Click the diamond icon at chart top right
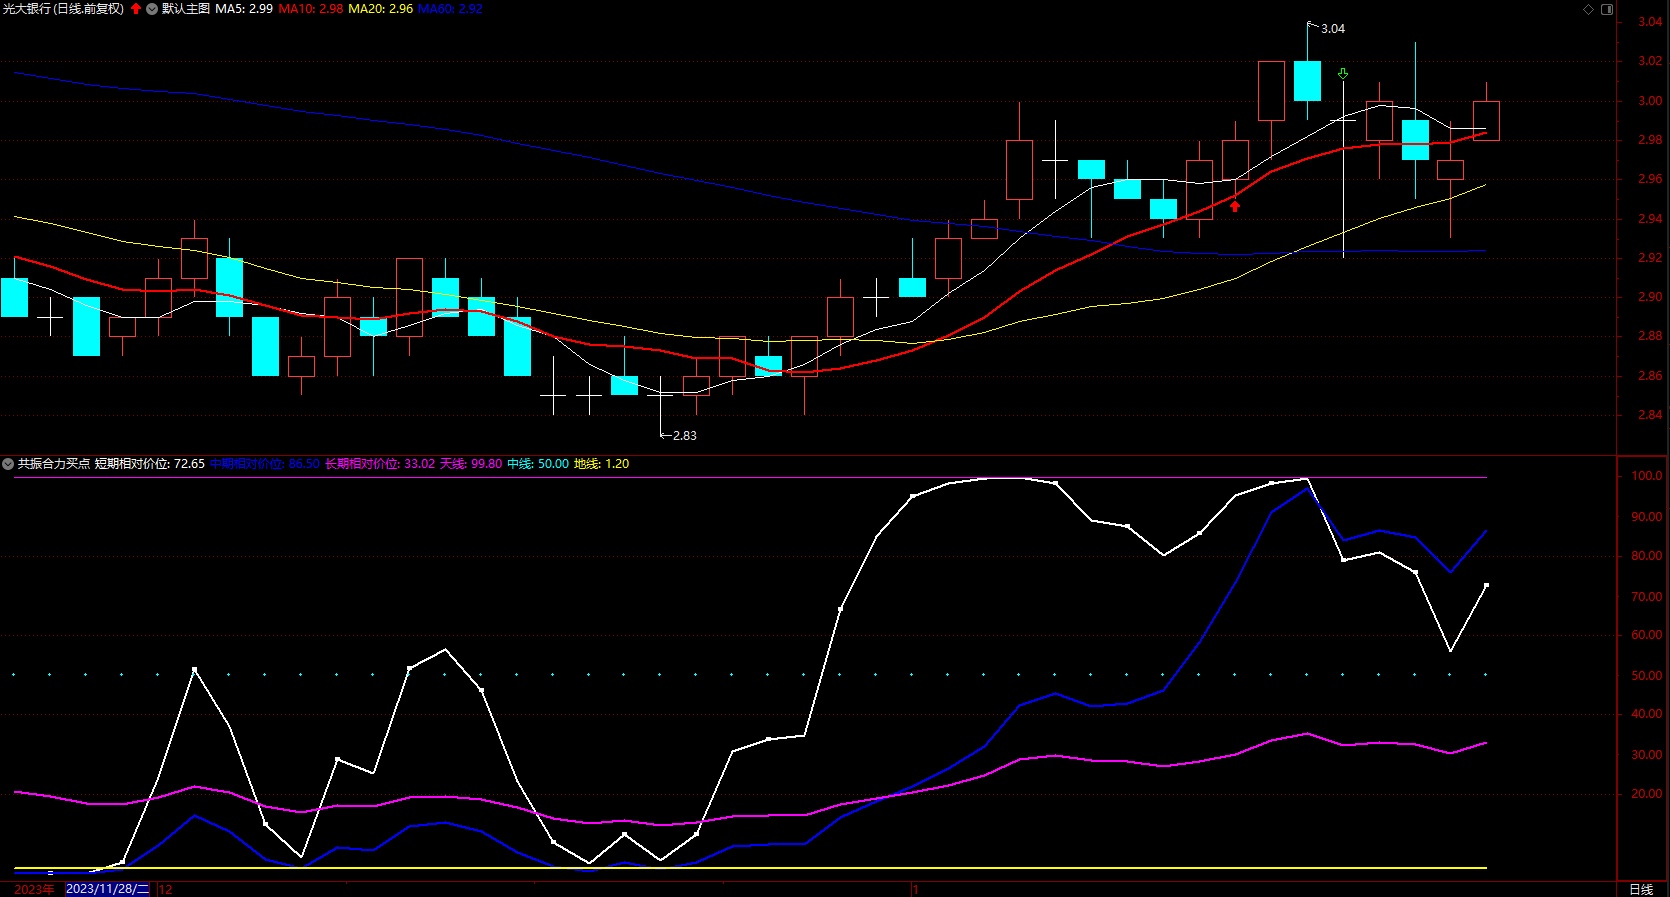 point(1588,9)
